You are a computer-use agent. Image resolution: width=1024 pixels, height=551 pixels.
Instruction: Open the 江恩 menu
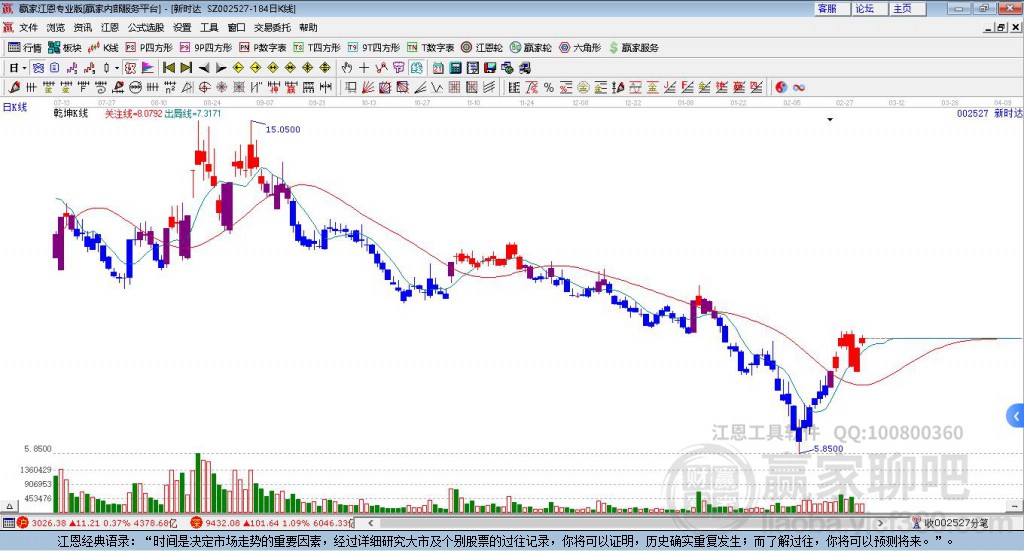pos(110,27)
